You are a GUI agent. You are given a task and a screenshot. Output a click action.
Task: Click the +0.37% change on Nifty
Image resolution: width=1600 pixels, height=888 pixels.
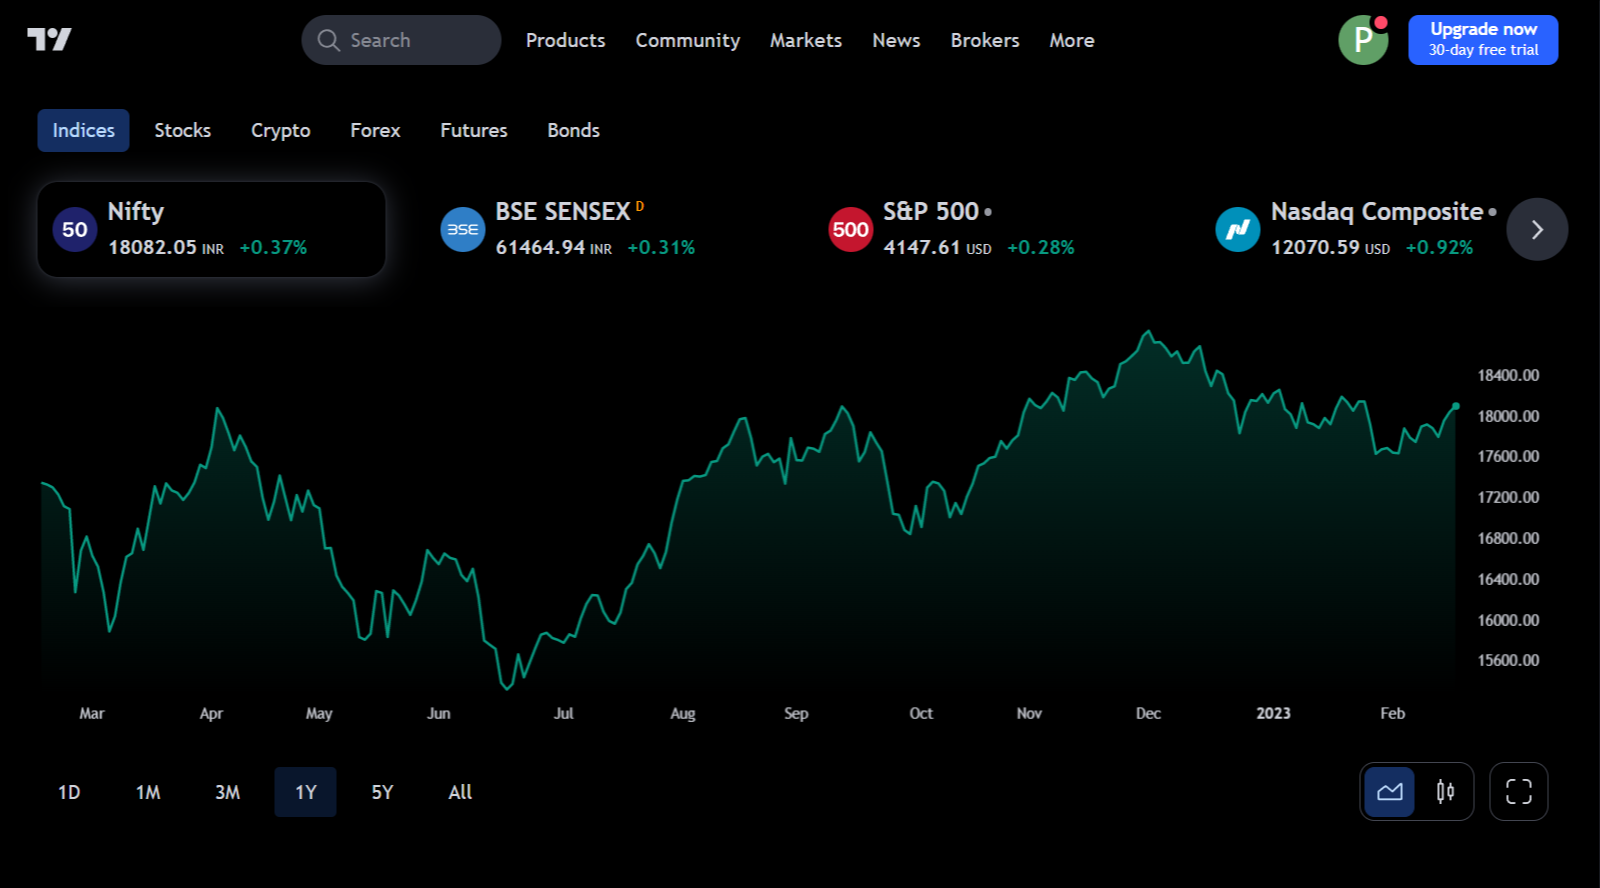pyautogui.click(x=273, y=247)
